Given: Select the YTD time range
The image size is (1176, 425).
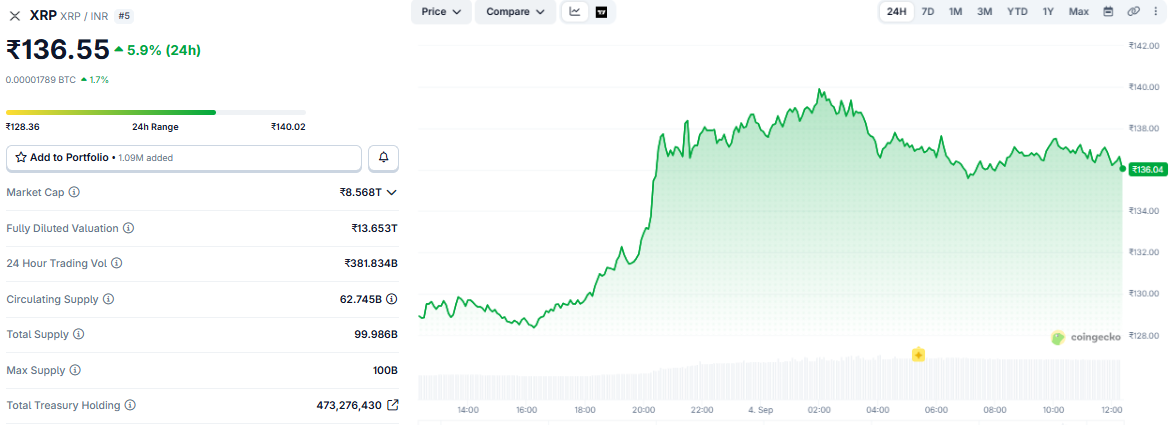Looking at the screenshot, I should click(x=1017, y=11).
